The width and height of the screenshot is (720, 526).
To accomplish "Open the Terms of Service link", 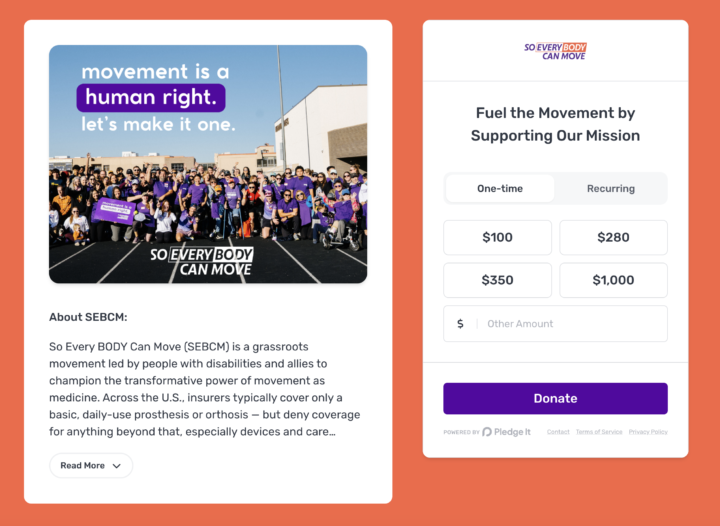I will pos(599,432).
